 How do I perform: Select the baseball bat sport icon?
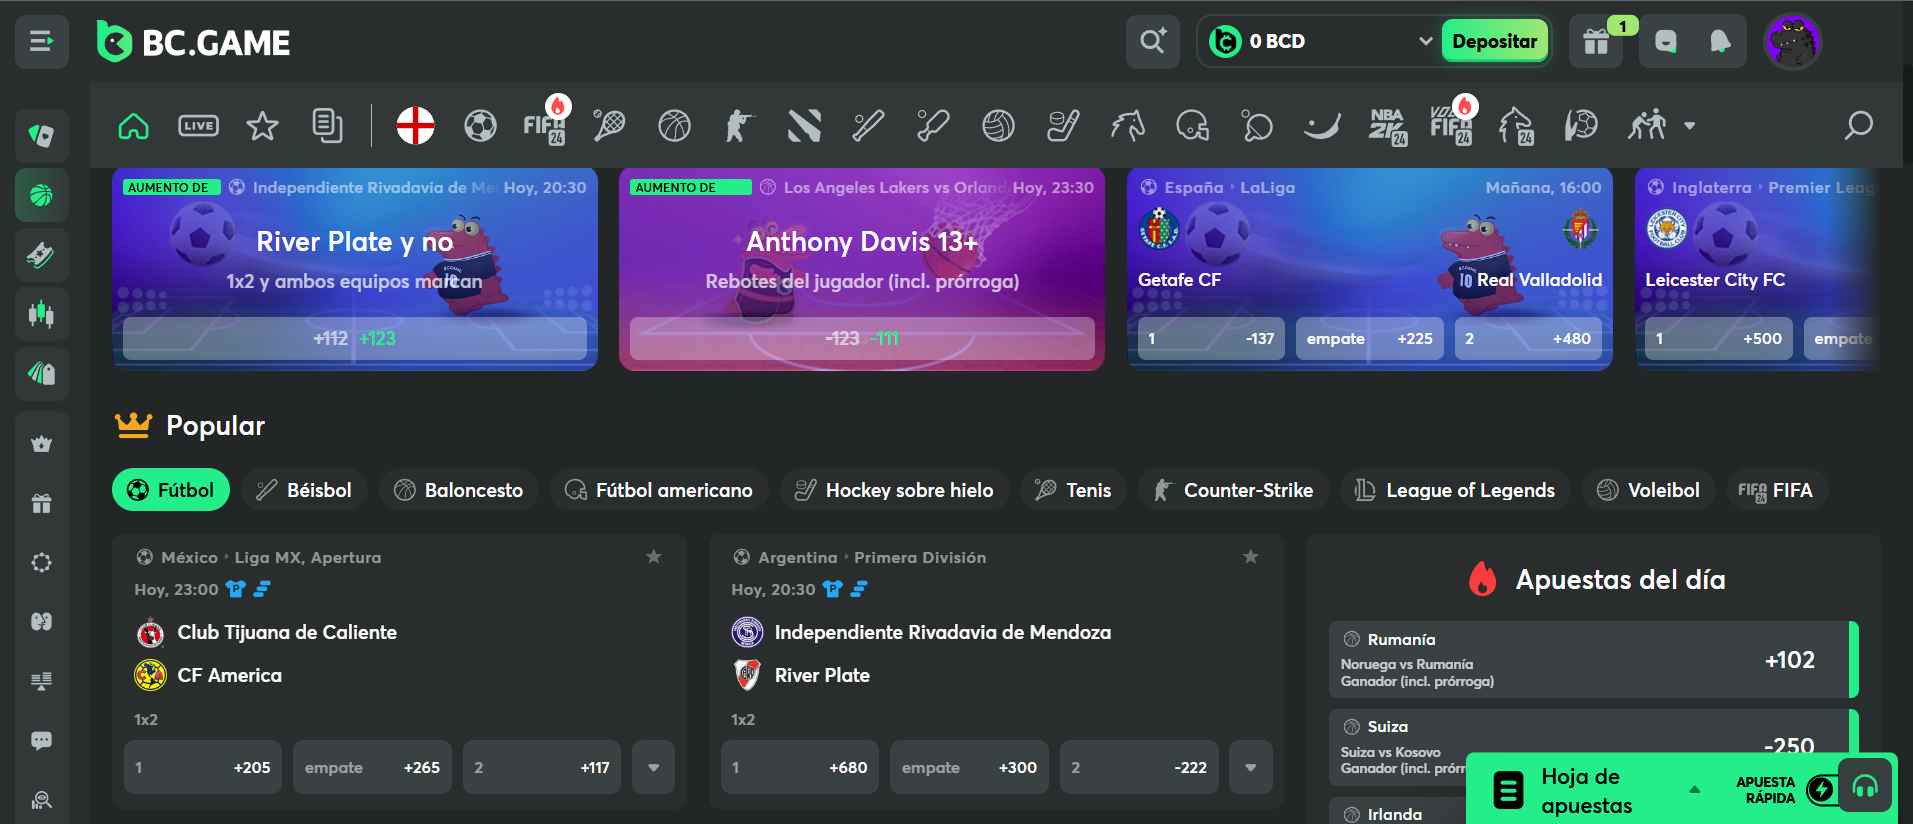868,126
